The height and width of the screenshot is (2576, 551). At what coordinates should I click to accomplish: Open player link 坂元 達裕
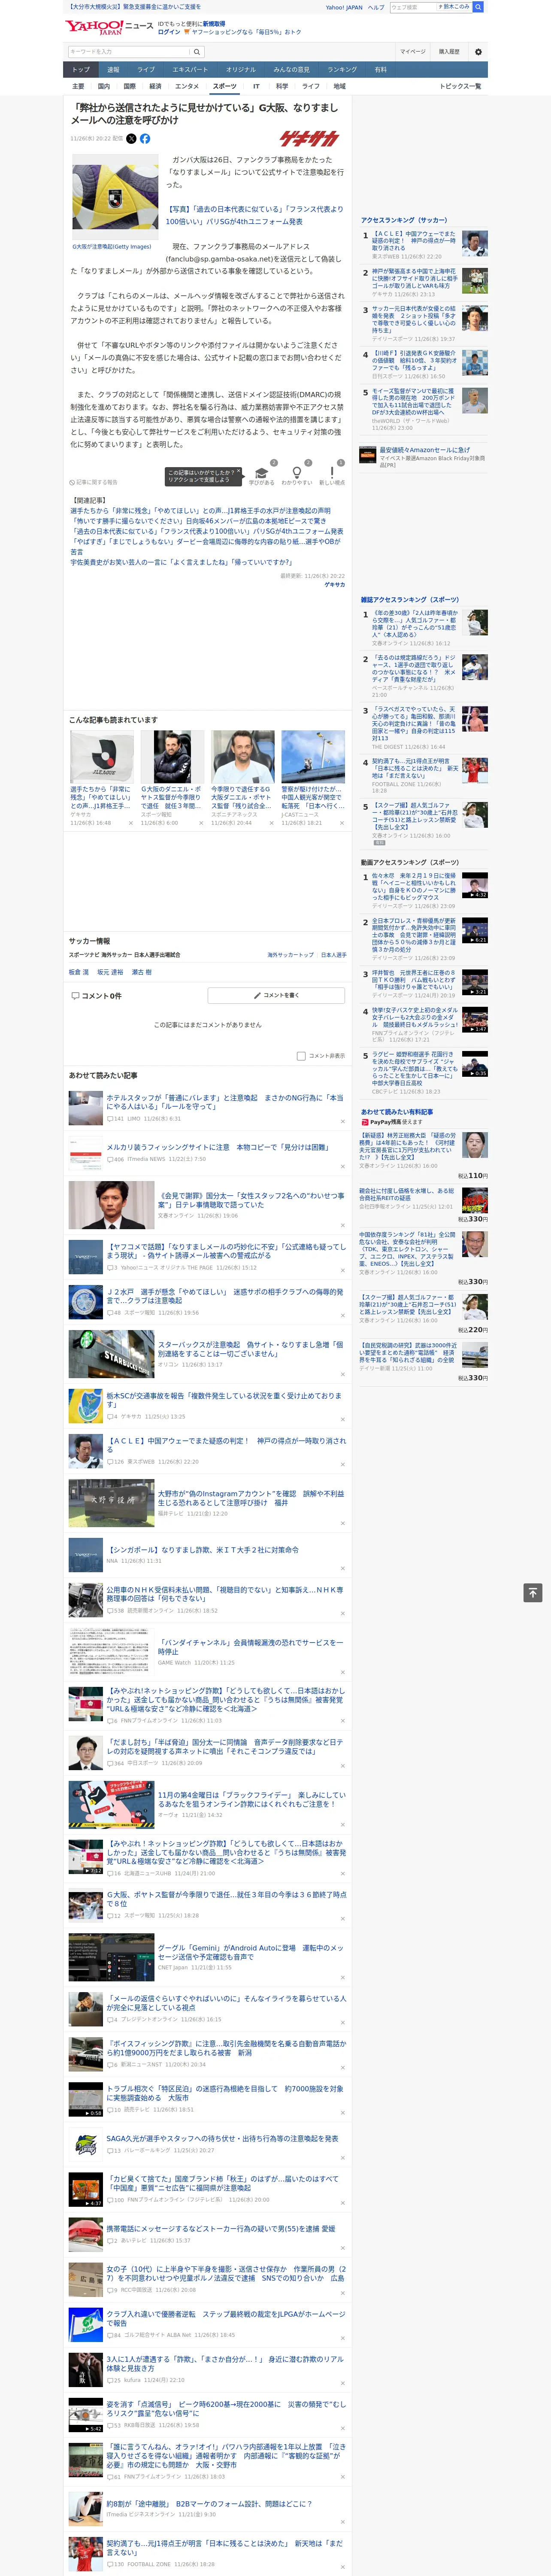tap(110, 972)
